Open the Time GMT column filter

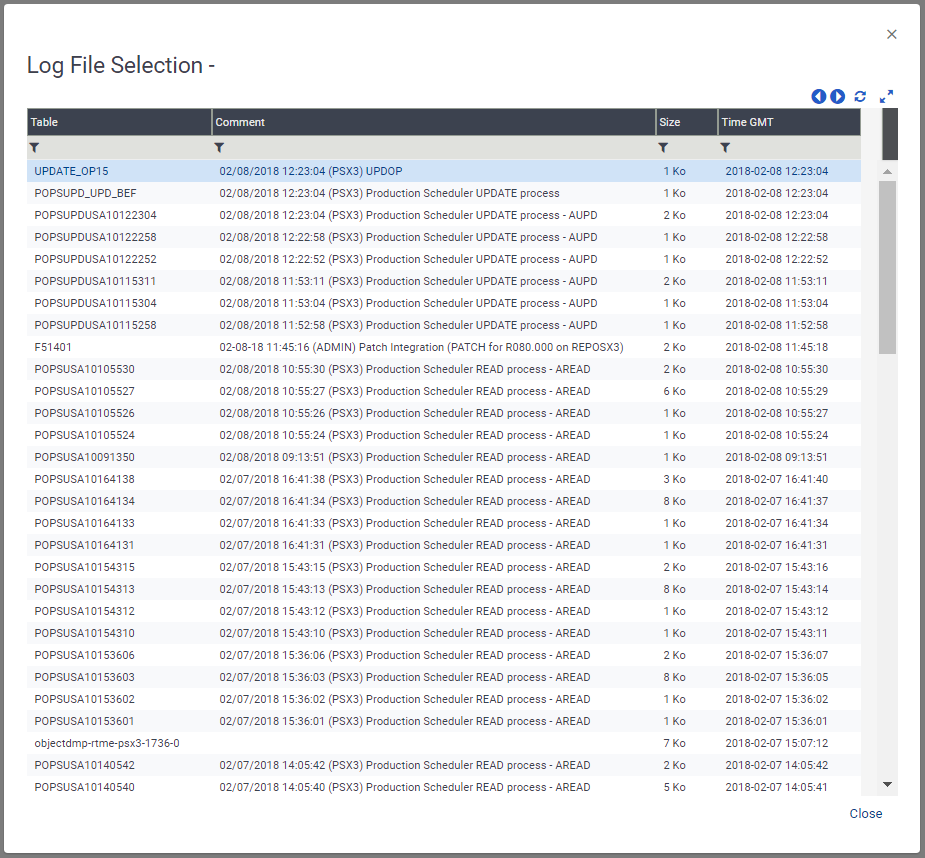[725, 148]
